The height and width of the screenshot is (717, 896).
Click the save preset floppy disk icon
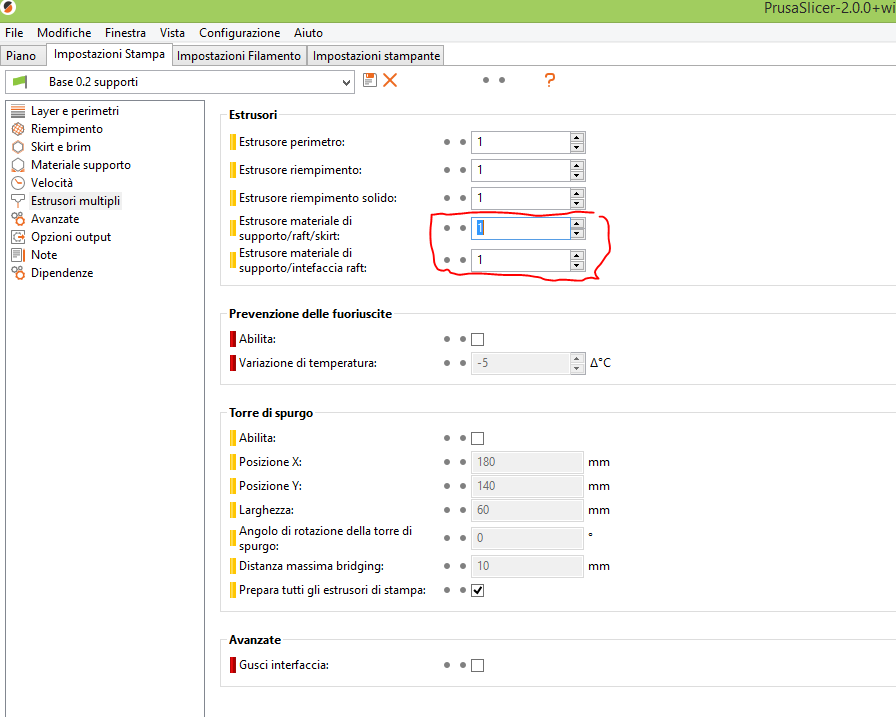[370, 80]
